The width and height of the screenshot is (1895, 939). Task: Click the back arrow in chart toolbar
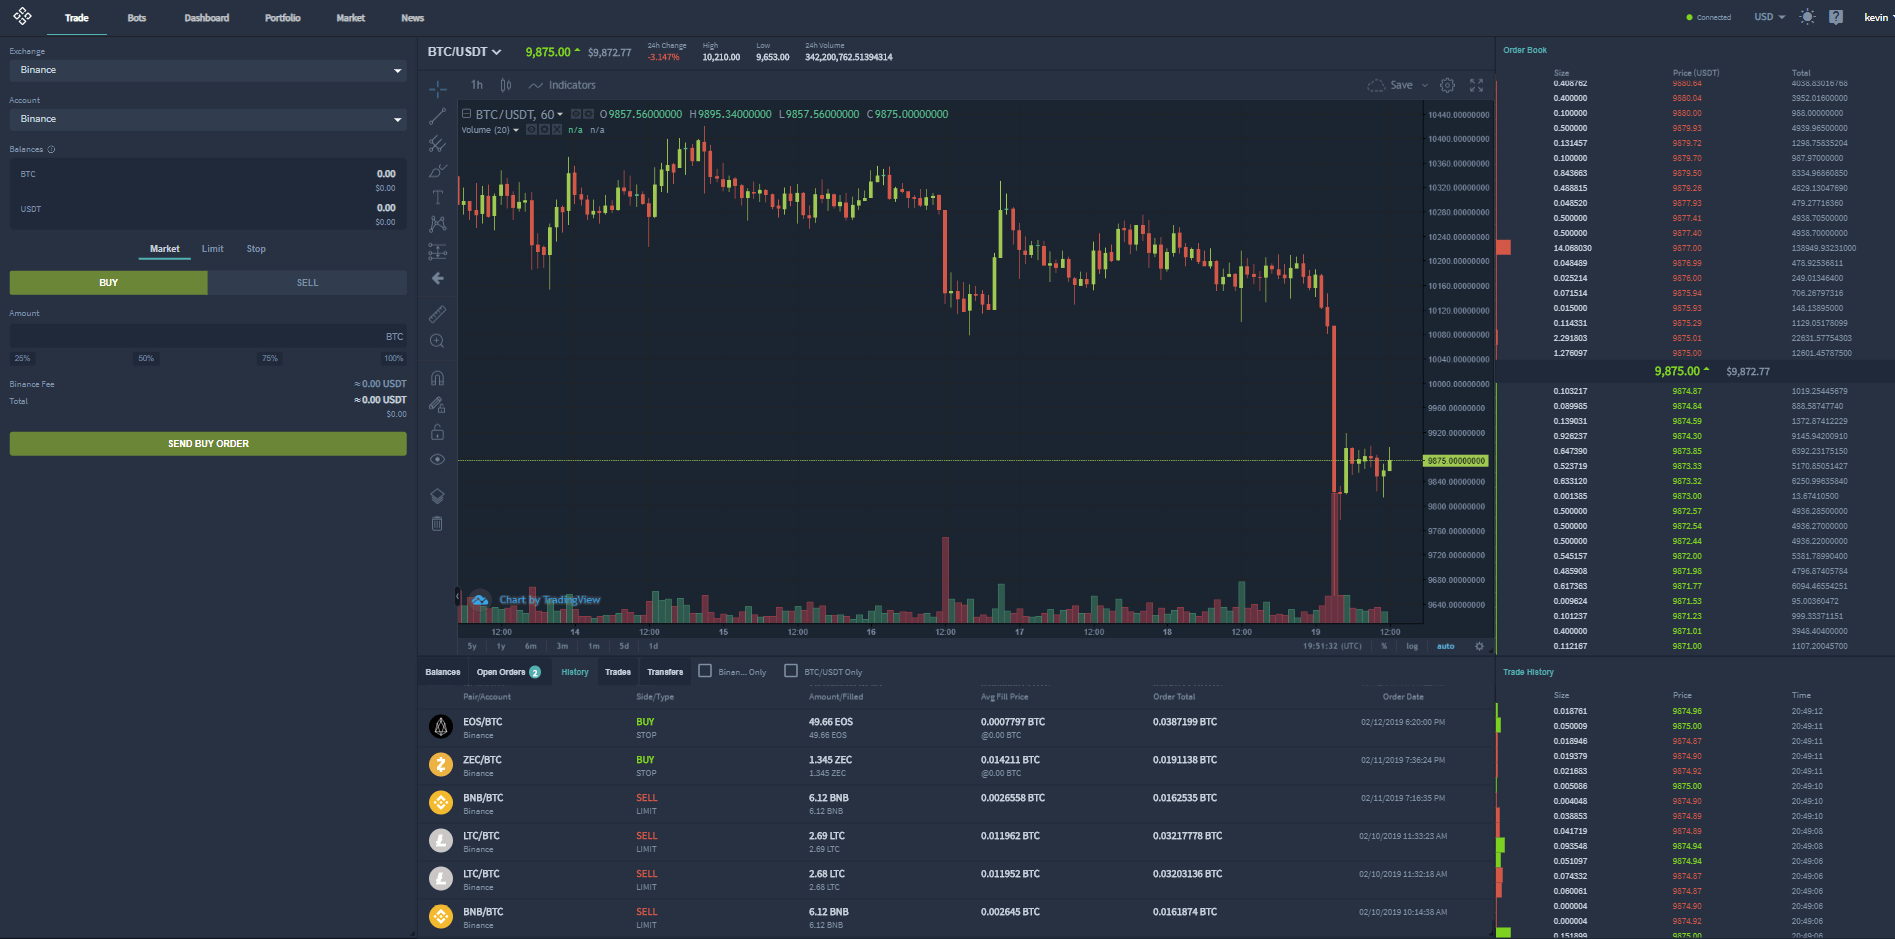coord(437,278)
